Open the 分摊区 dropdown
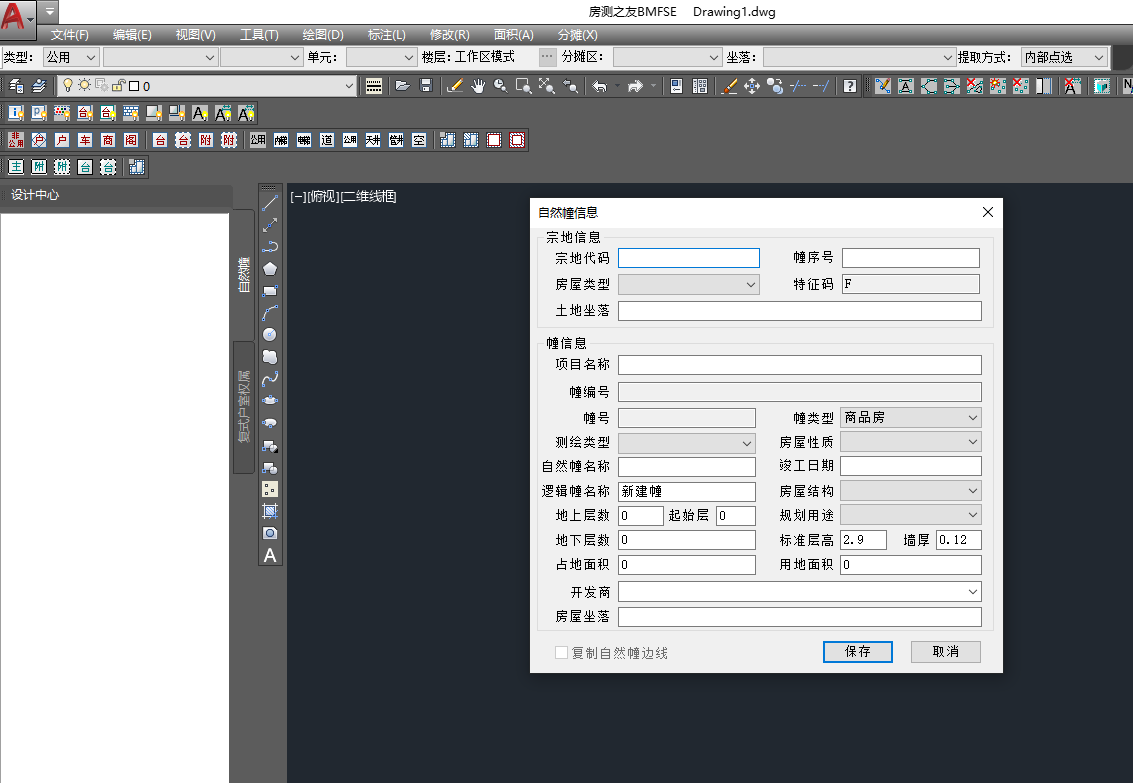The width and height of the screenshot is (1133, 783). pos(667,57)
